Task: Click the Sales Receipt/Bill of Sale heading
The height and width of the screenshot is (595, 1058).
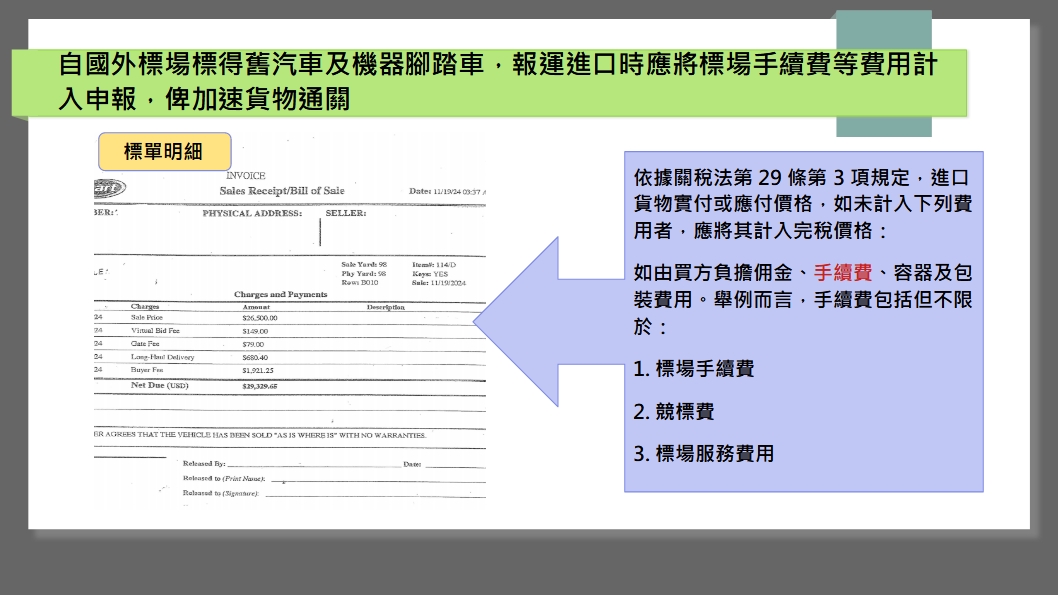Action: [281, 191]
